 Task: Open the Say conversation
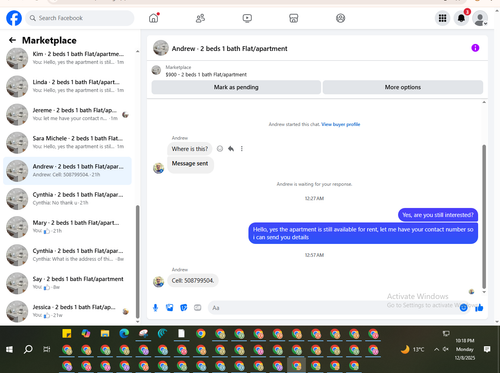coord(68,283)
